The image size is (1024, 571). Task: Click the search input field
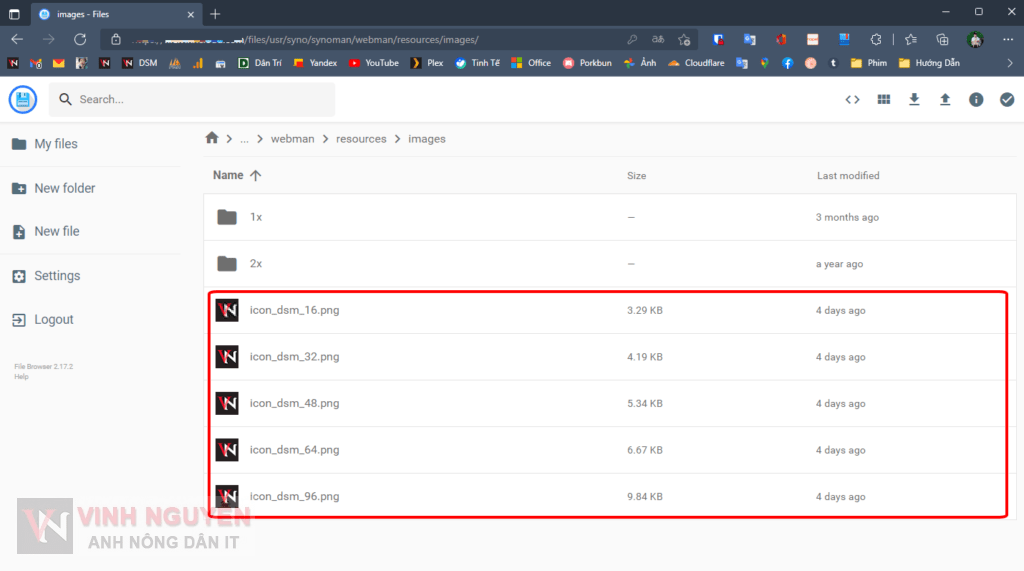200,100
